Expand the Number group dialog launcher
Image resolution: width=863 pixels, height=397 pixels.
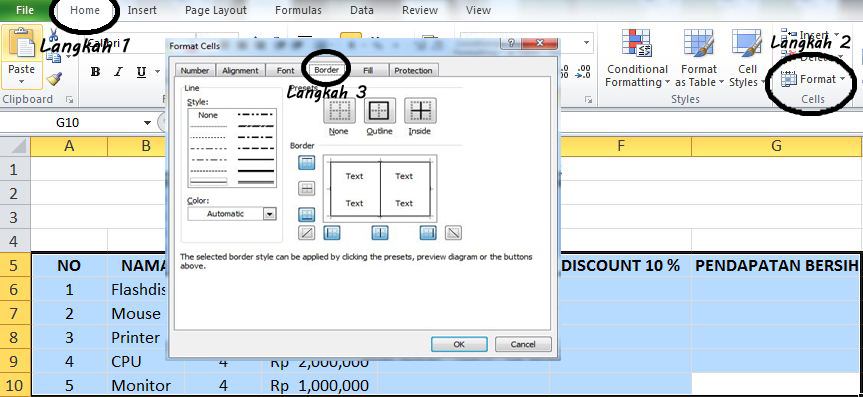pyautogui.click(x=588, y=100)
